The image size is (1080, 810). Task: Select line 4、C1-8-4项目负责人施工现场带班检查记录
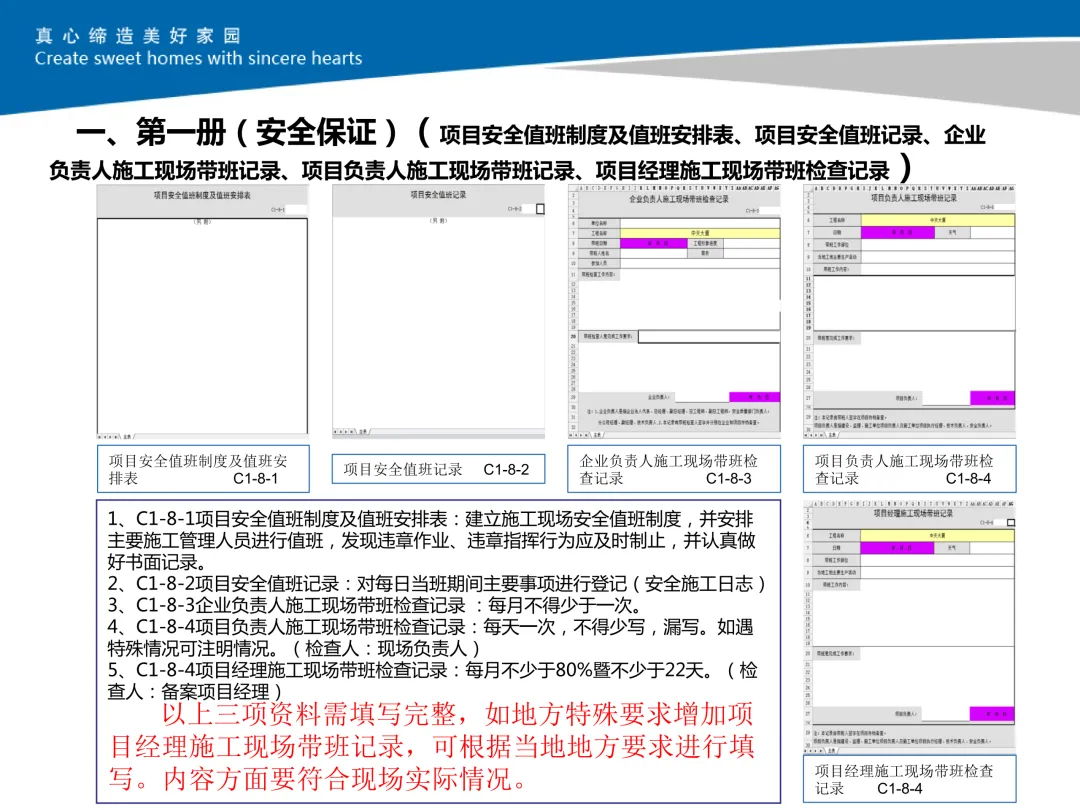point(431,638)
